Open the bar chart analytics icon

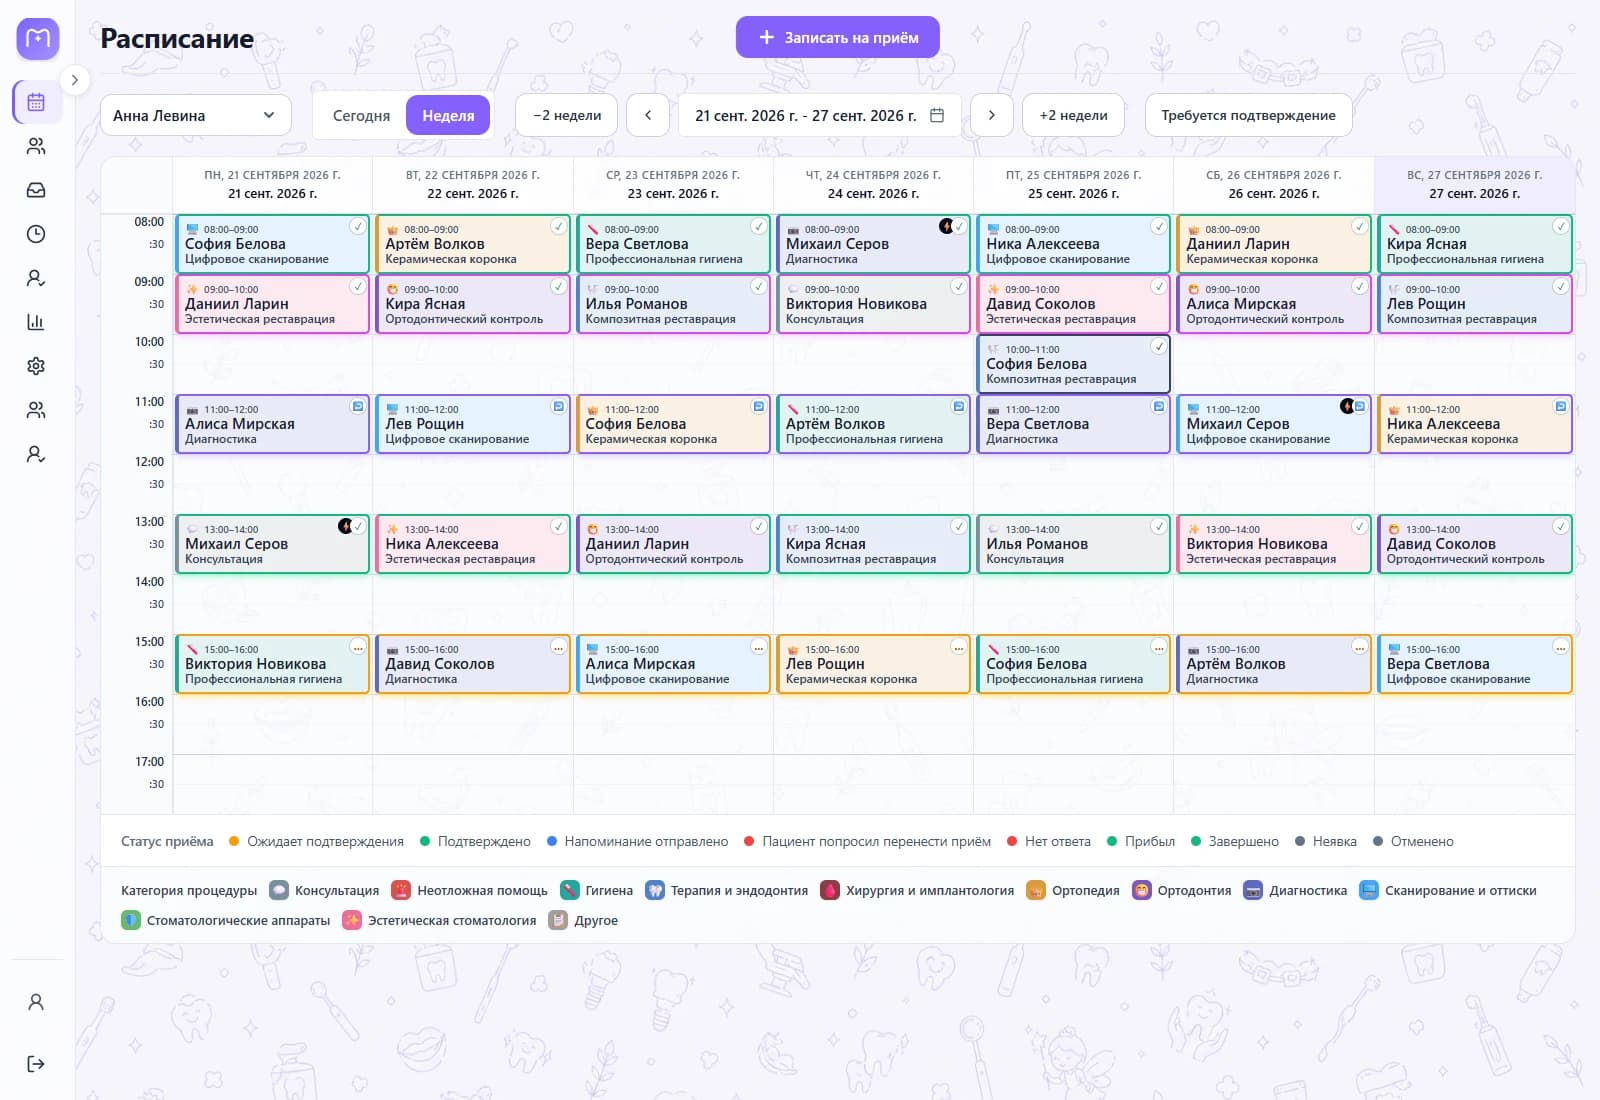point(36,322)
